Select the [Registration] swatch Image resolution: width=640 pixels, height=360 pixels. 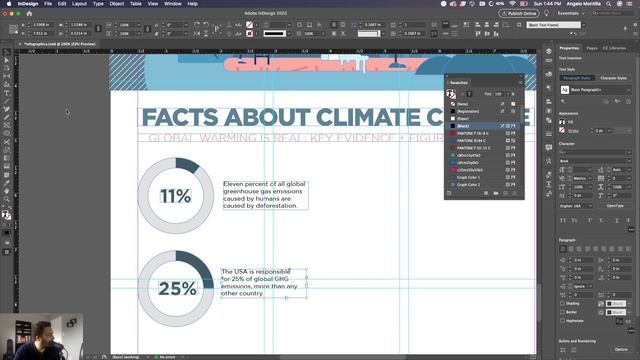click(483, 111)
